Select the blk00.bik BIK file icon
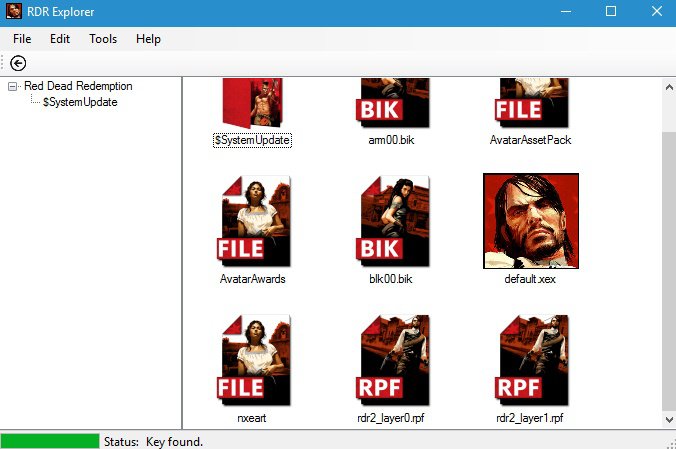Image resolution: width=676 pixels, height=449 pixels. pyautogui.click(x=392, y=221)
